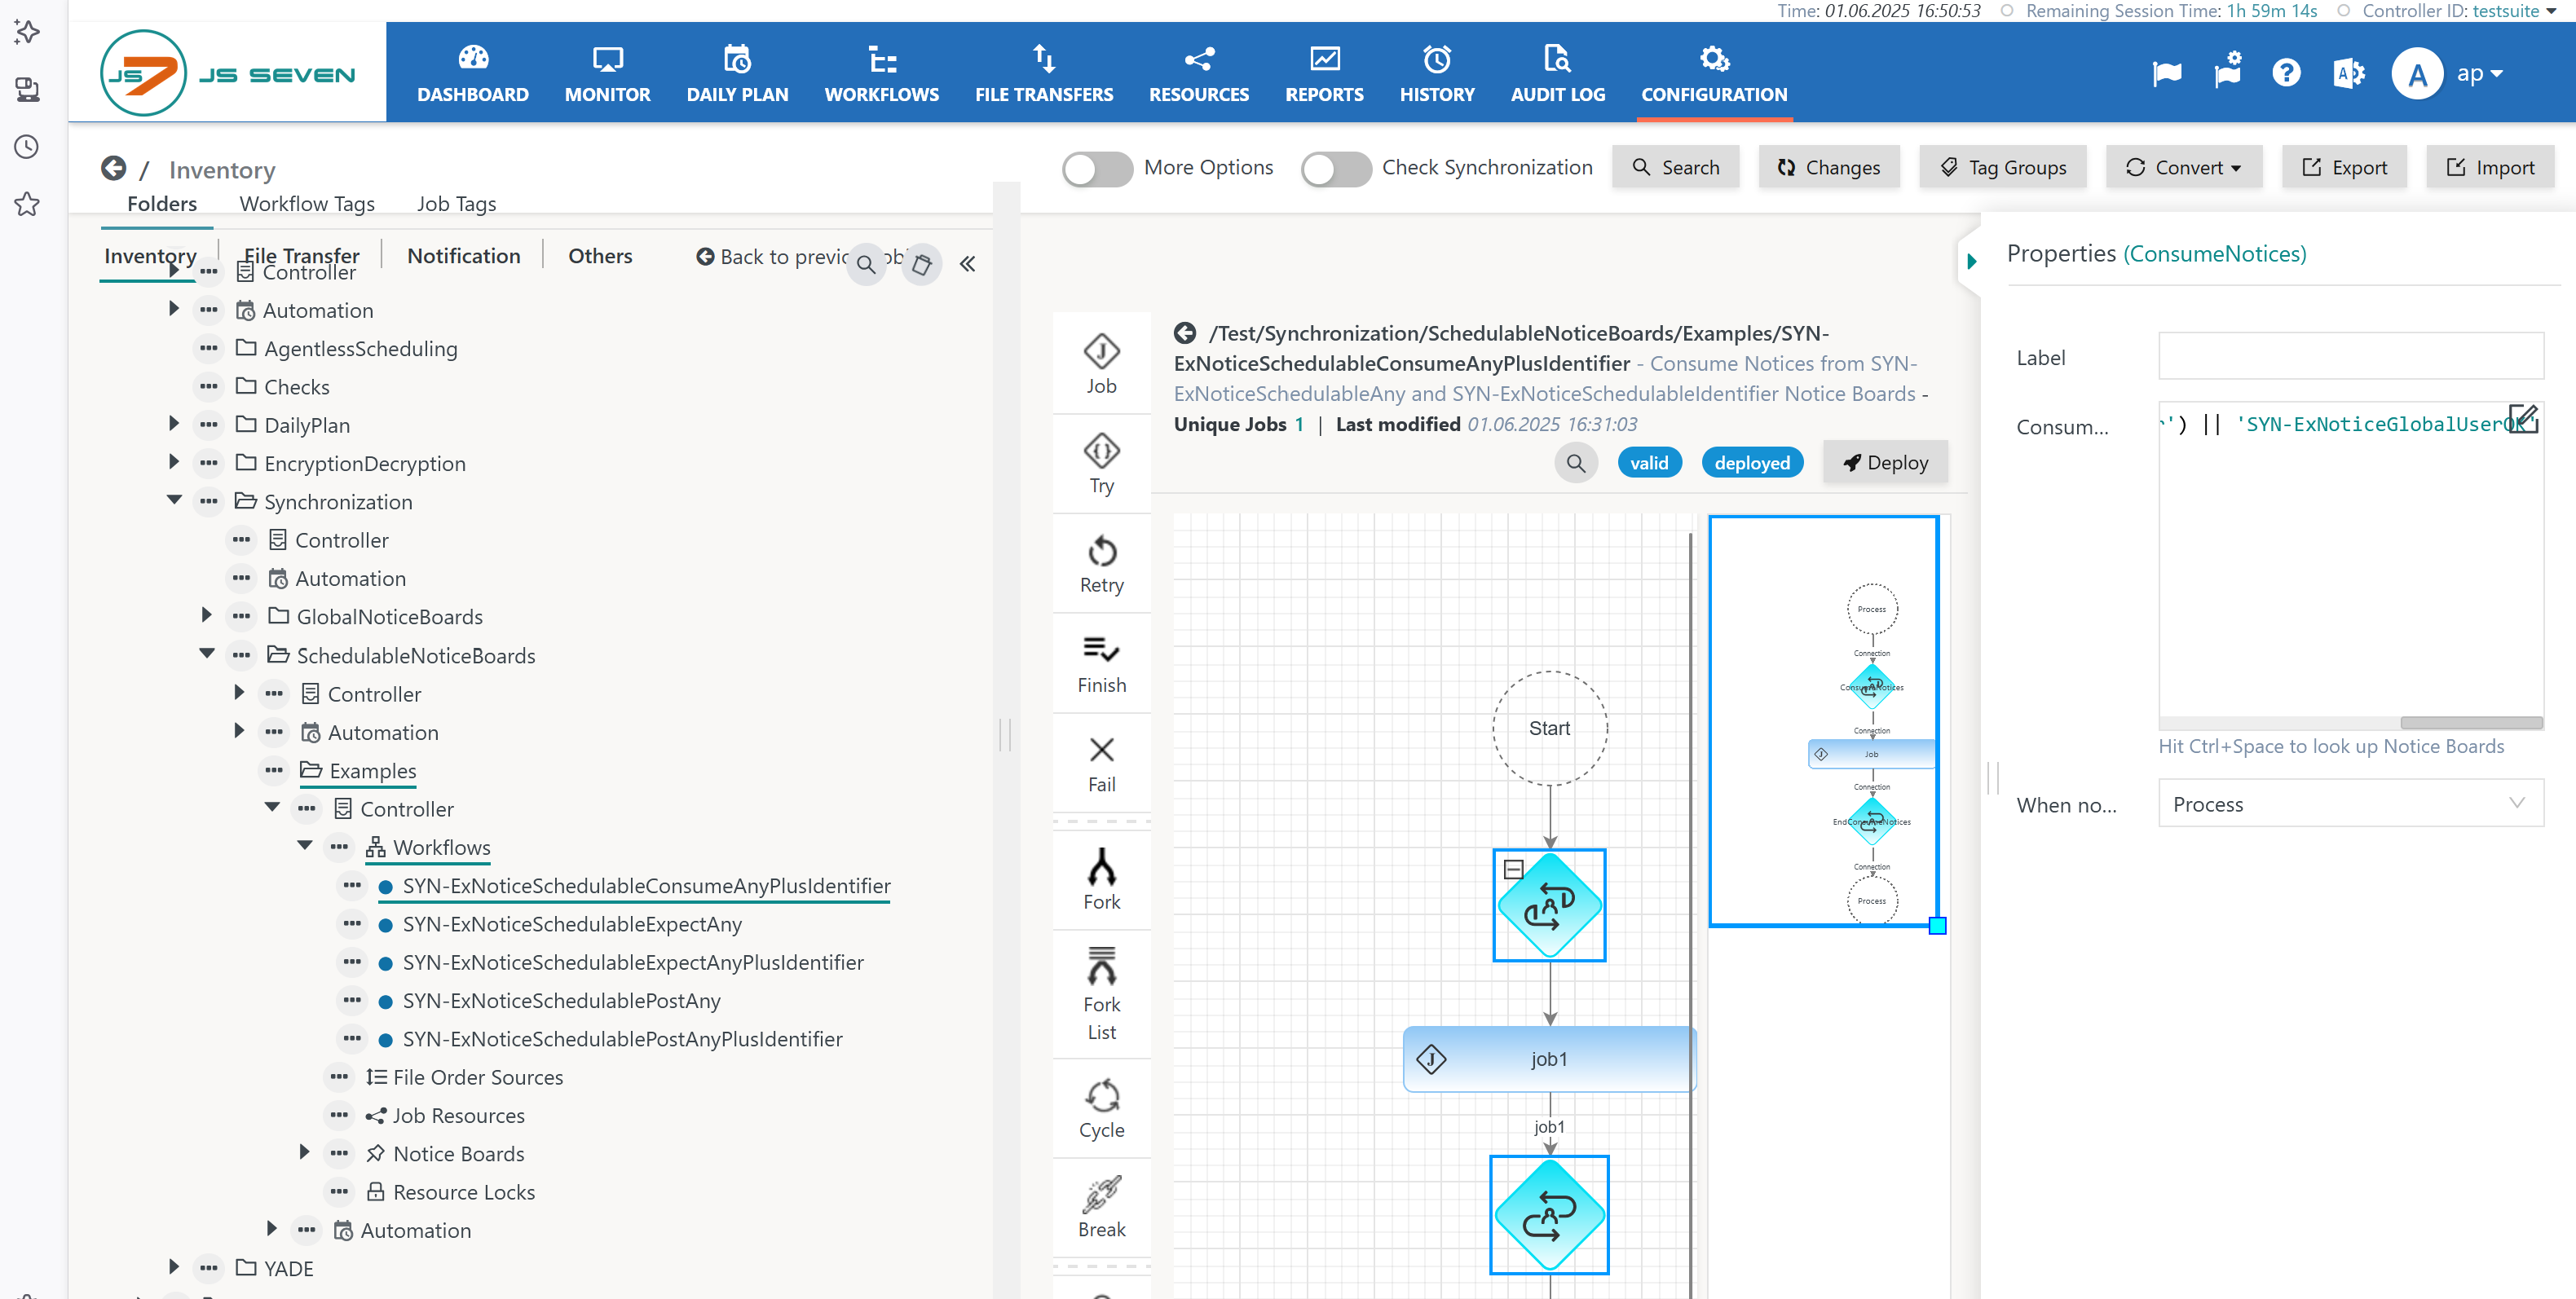The image size is (2576, 1299).
Task: Expand the GlobalNoticeBoards folder arrow
Action: click(207, 615)
